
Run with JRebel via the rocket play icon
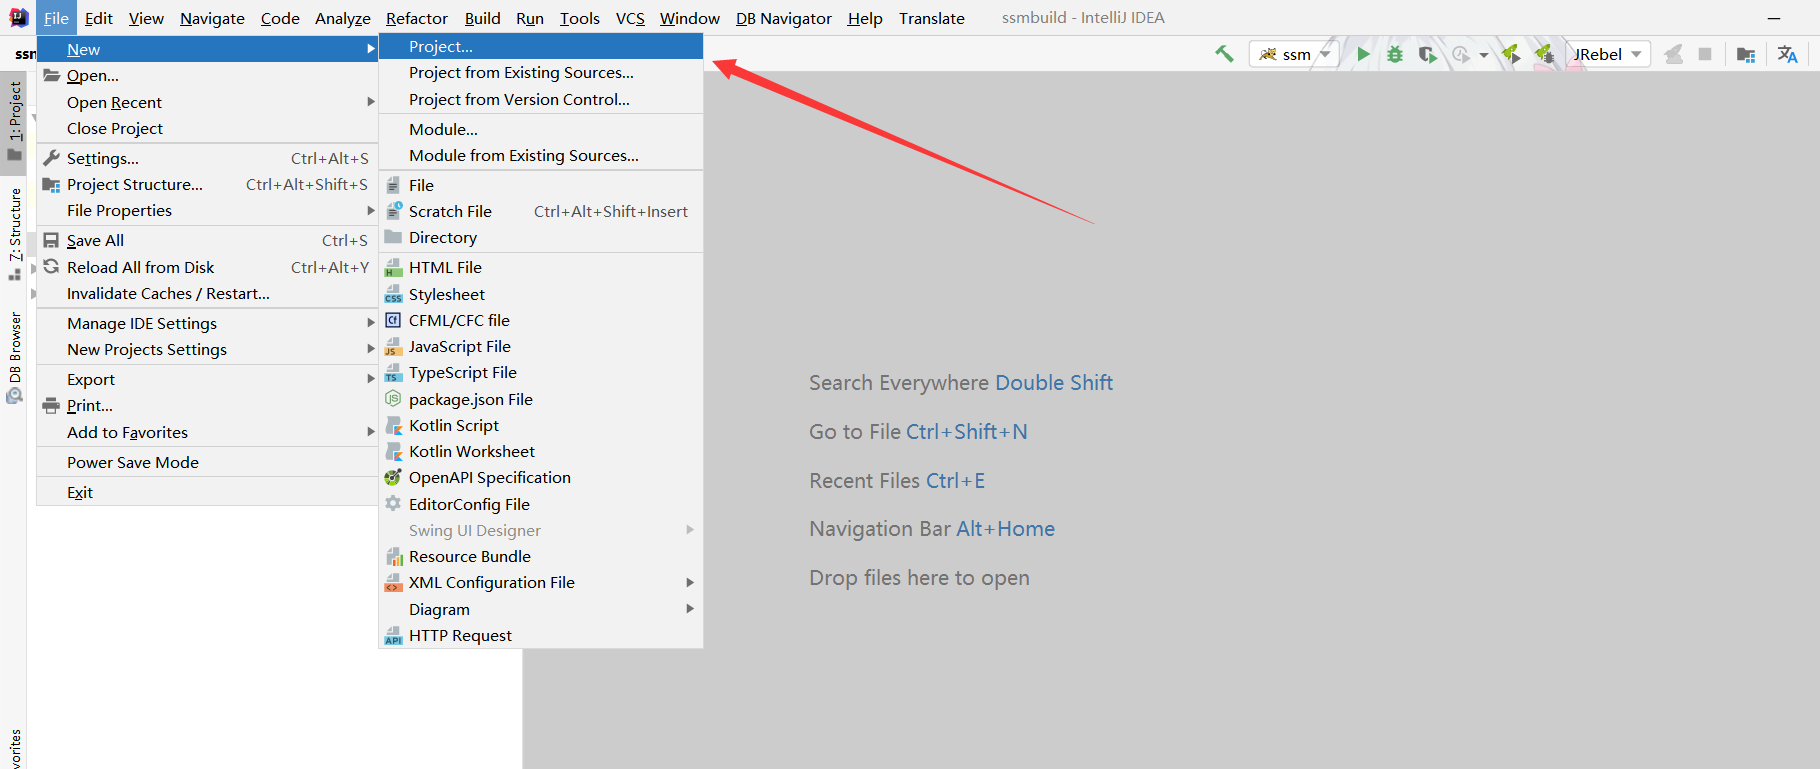(x=1511, y=54)
